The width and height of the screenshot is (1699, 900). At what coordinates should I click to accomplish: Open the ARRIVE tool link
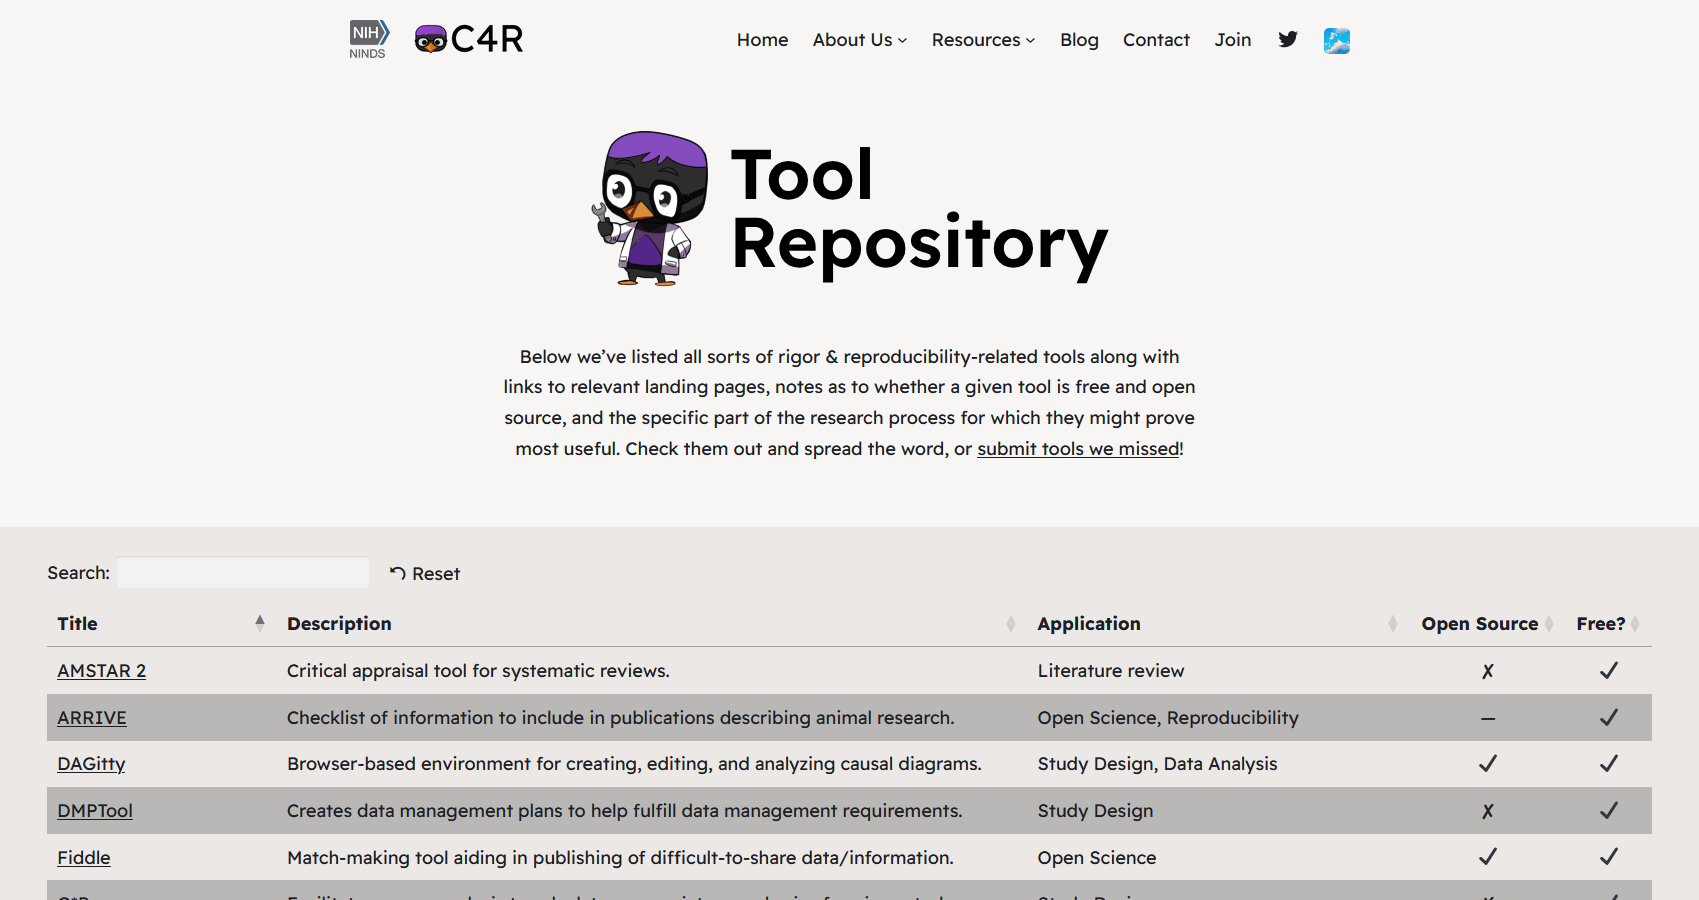tap(92, 718)
